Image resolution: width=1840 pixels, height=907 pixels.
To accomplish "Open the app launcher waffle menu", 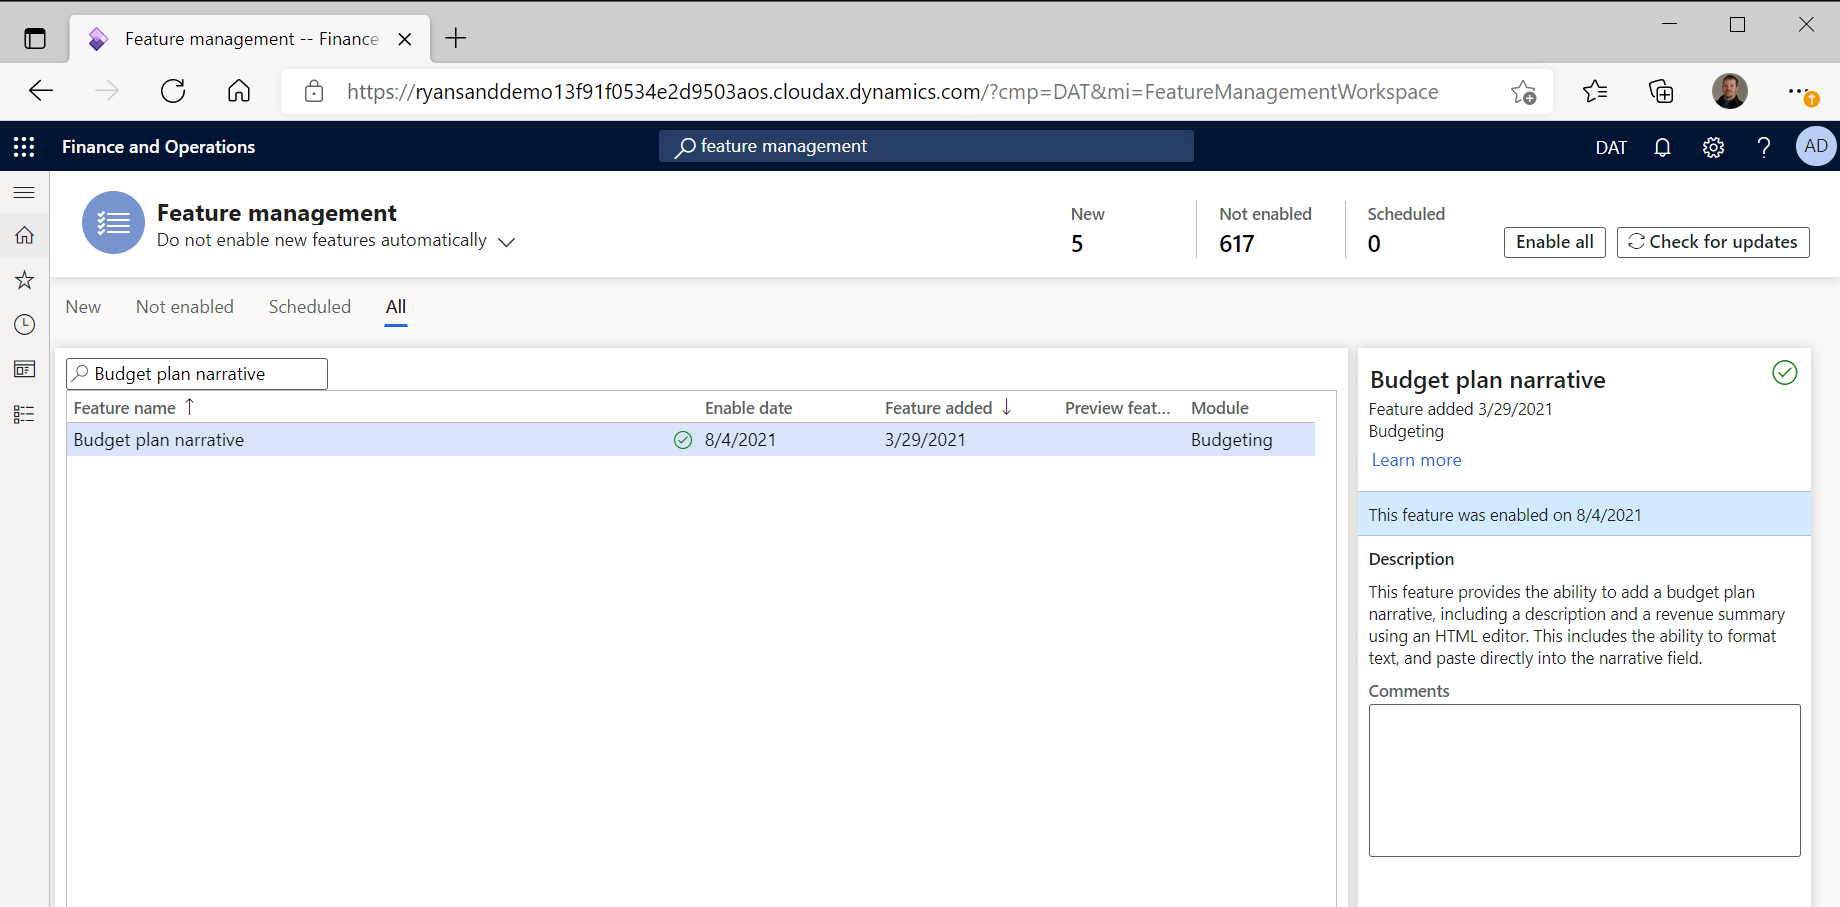I will 24,147.
